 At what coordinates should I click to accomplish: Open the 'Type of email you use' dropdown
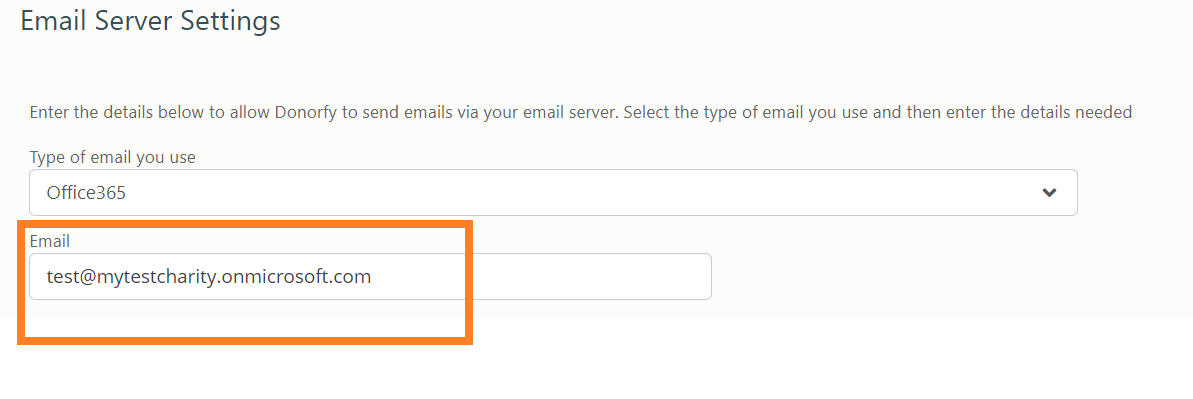click(x=553, y=193)
